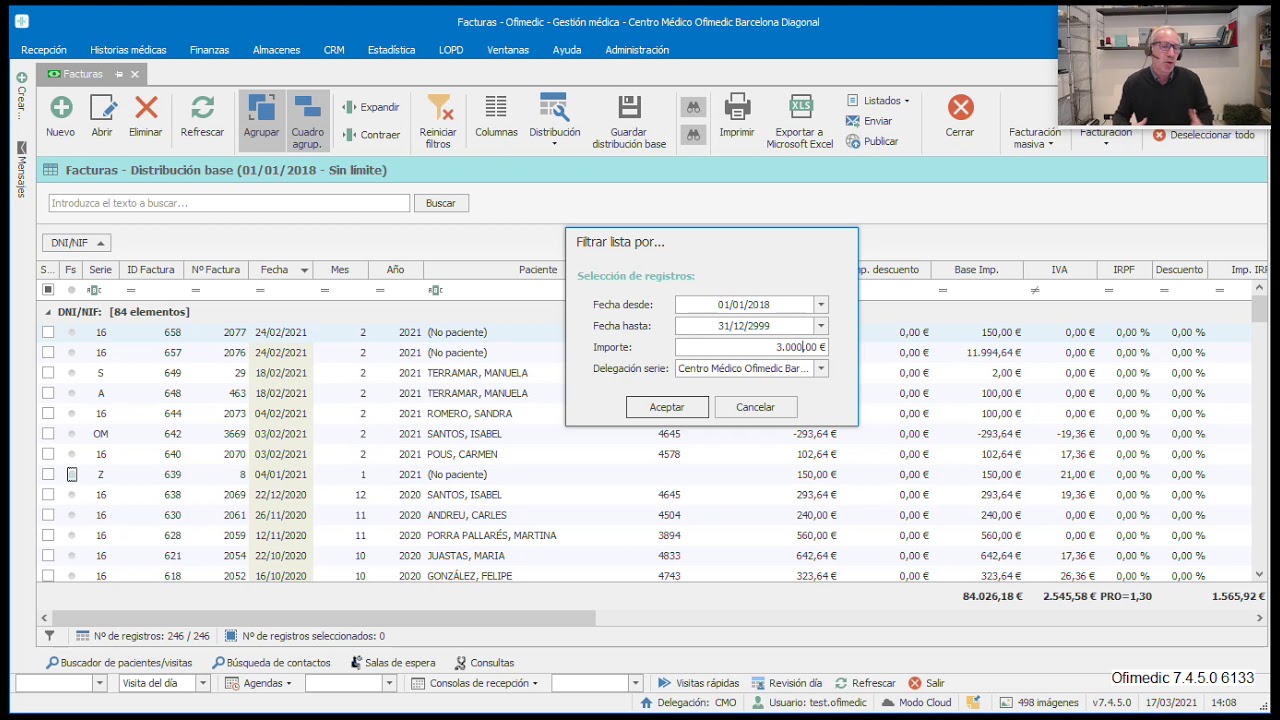
Task: Check the box for POUS, CARMEN row
Action: pos(48,454)
